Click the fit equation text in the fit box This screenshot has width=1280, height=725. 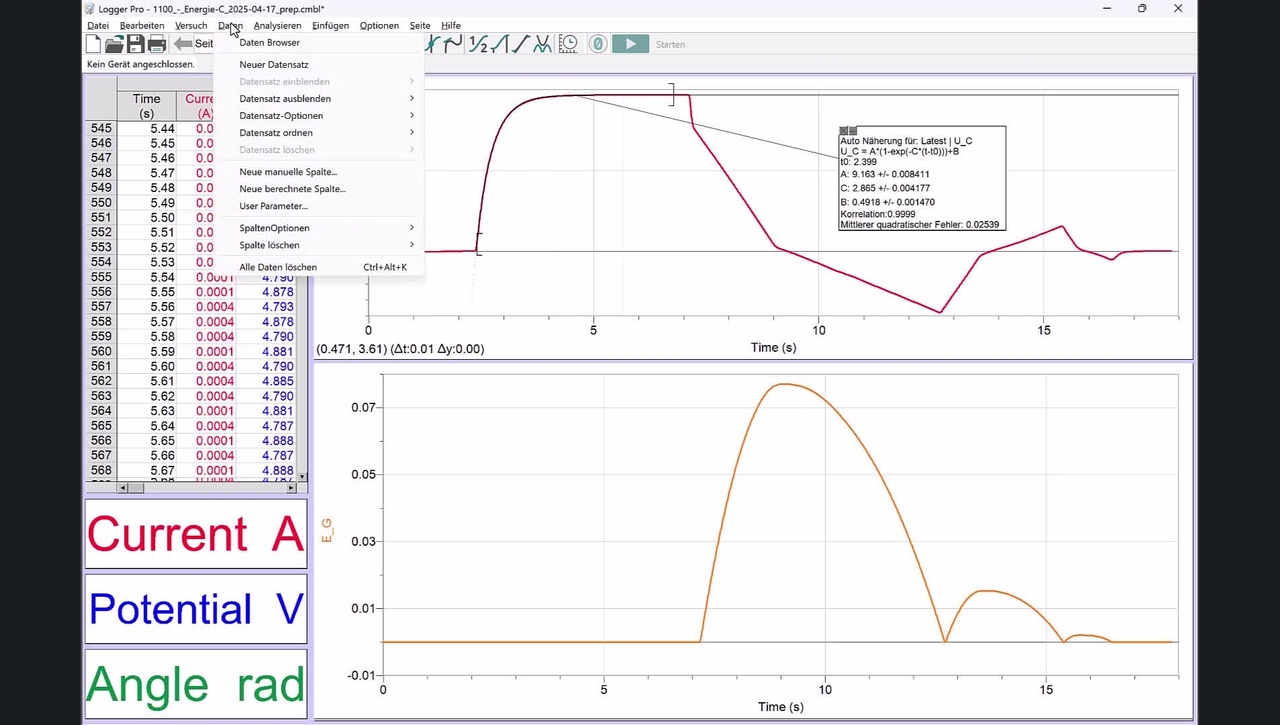pyautogui.click(x=900, y=151)
